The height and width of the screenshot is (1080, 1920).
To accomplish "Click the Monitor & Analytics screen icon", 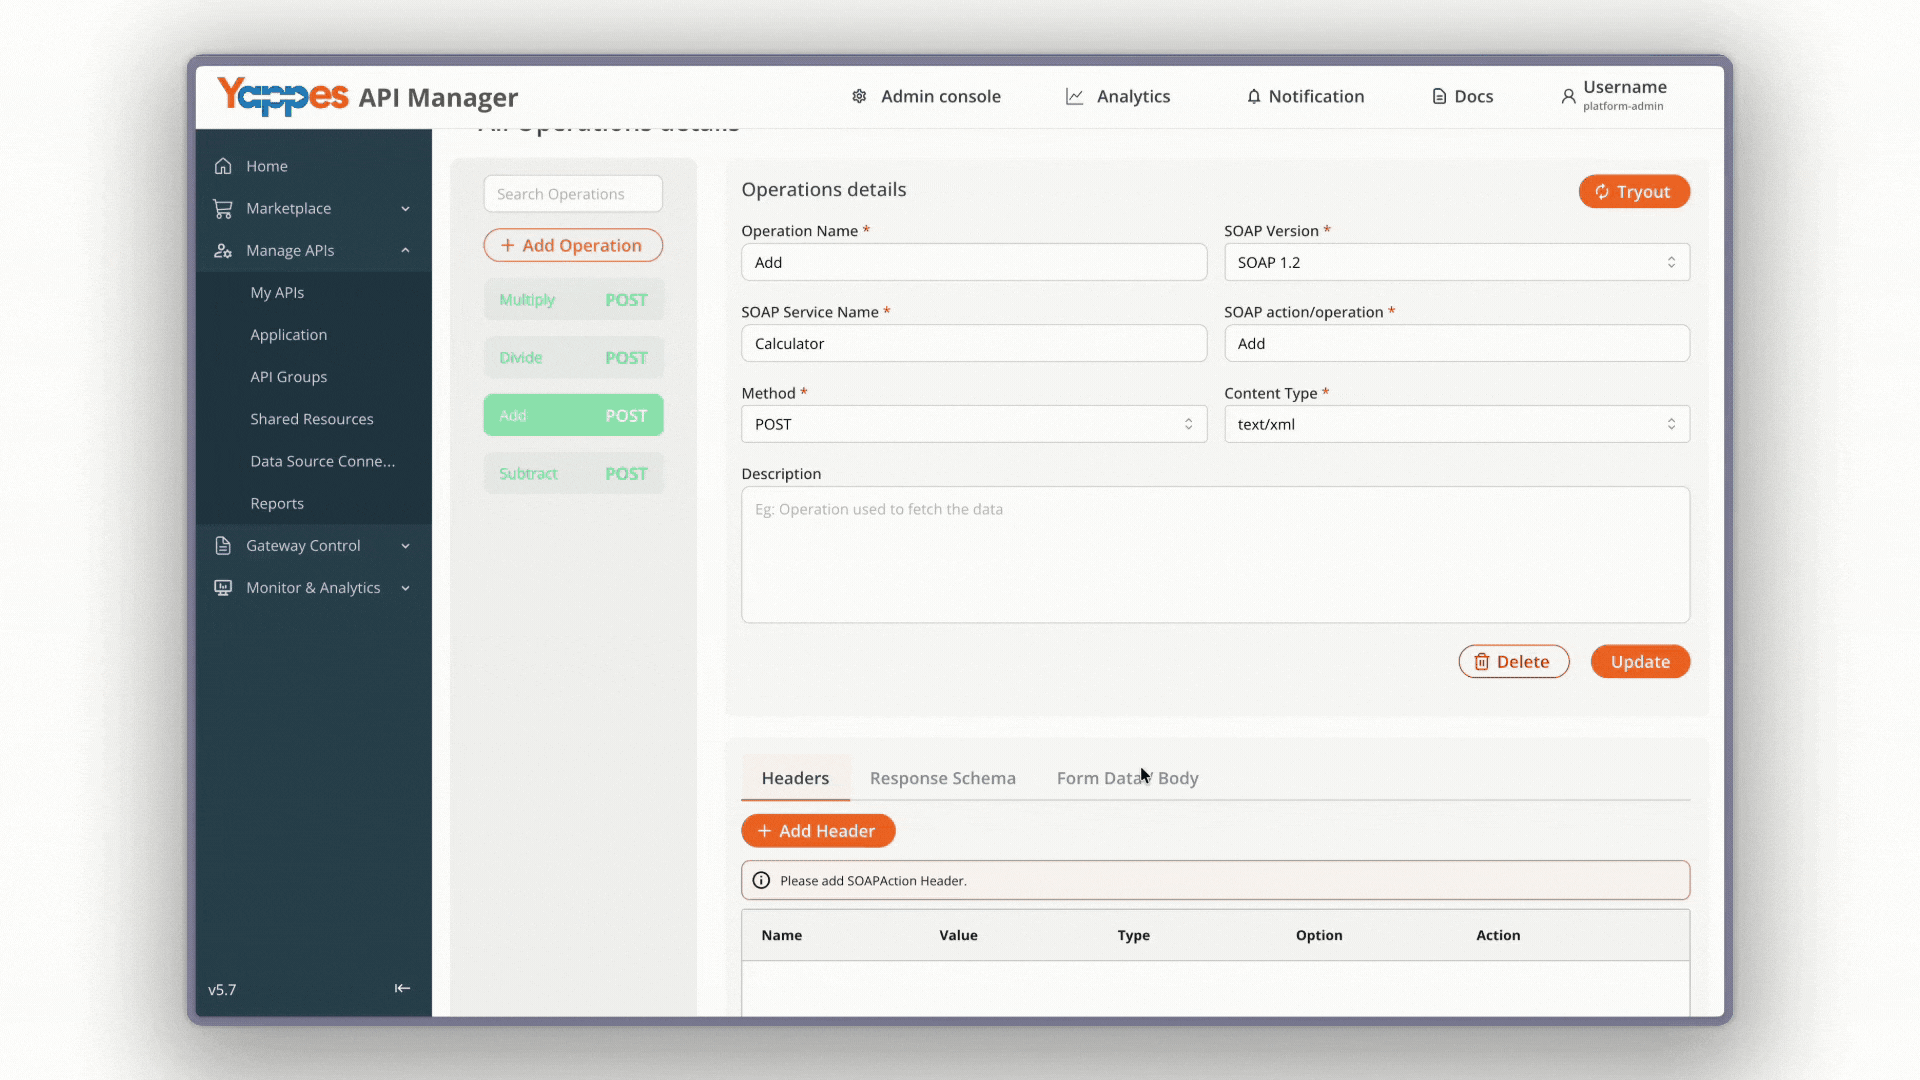I will pos(223,587).
